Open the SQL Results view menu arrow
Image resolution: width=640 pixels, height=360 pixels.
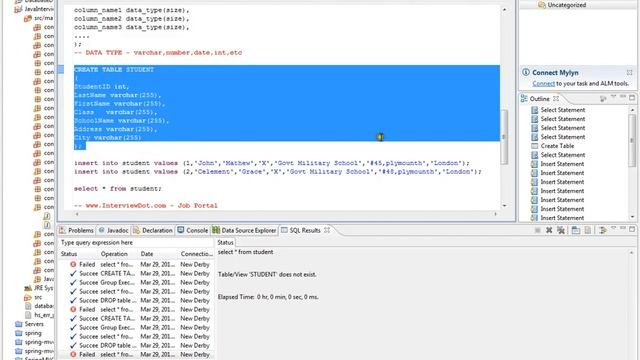613,229
